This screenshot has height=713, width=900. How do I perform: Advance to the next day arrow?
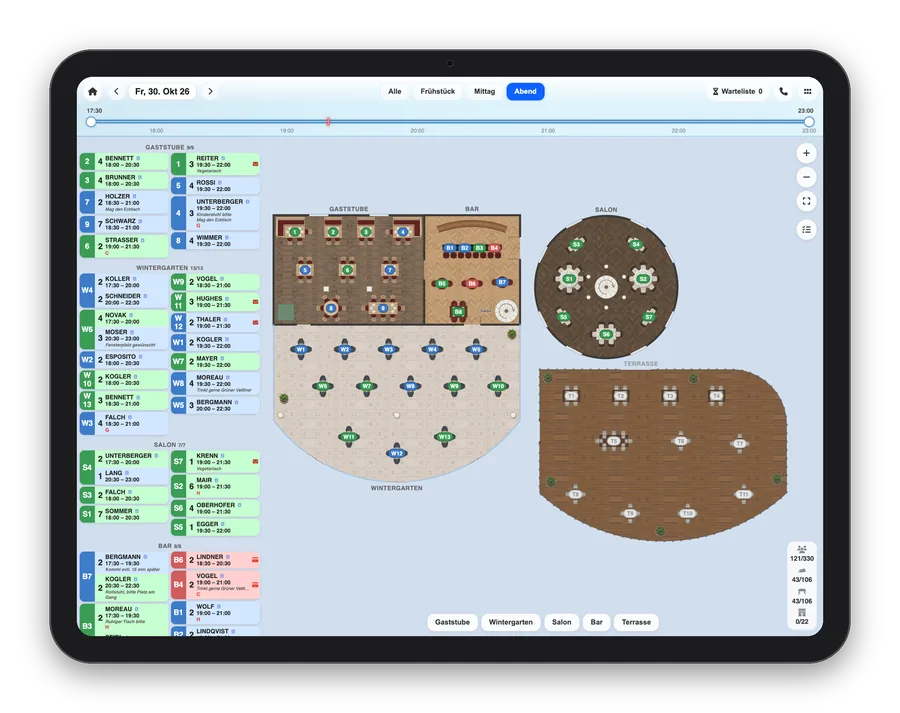pyautogui.click(x=210, y=91)
